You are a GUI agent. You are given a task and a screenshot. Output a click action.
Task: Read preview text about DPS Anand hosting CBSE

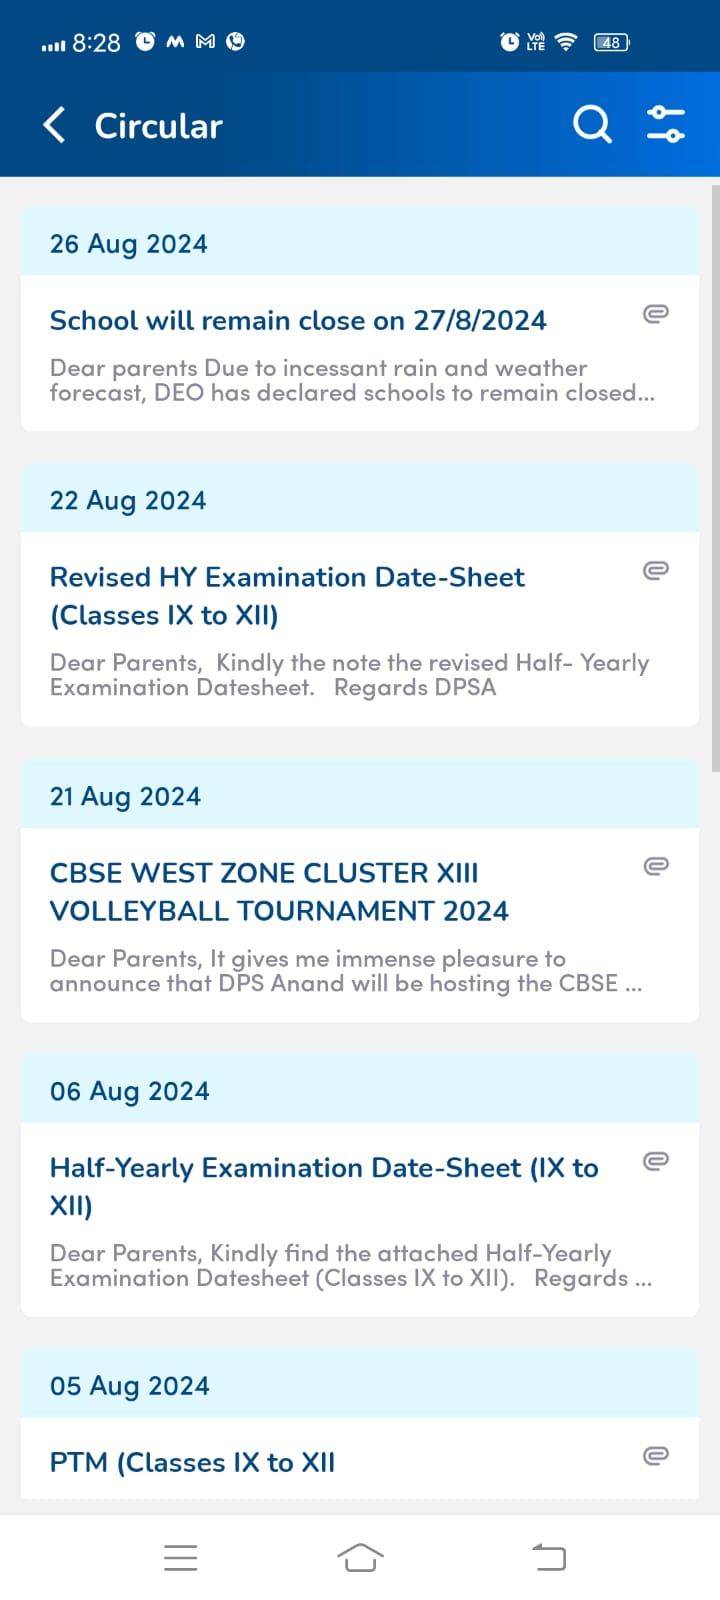[x=346, y=971]
